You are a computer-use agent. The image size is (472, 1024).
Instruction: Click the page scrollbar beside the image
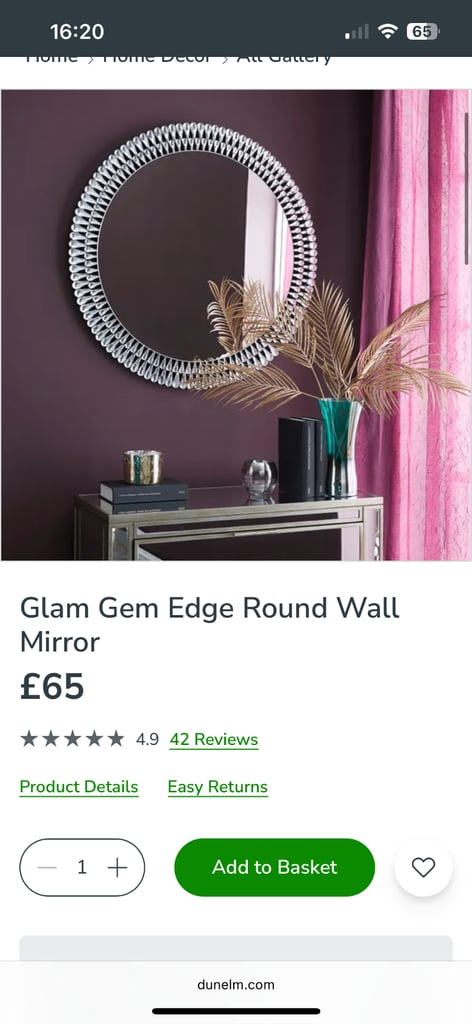[x=466, y=189]
